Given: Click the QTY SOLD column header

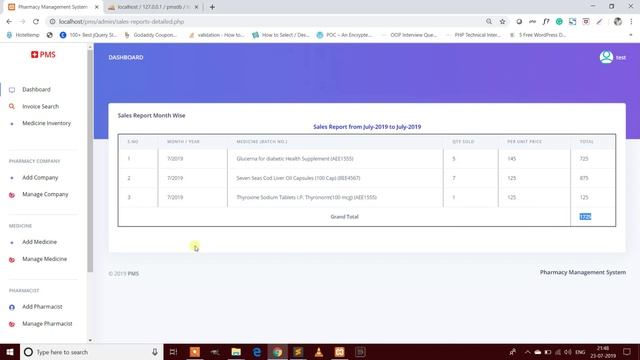Looking at the screenshot, I should point(463,142).
